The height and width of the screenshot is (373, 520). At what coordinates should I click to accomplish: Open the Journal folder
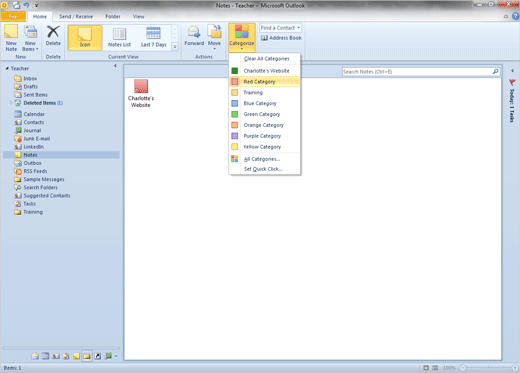click(x=28, y=130)
